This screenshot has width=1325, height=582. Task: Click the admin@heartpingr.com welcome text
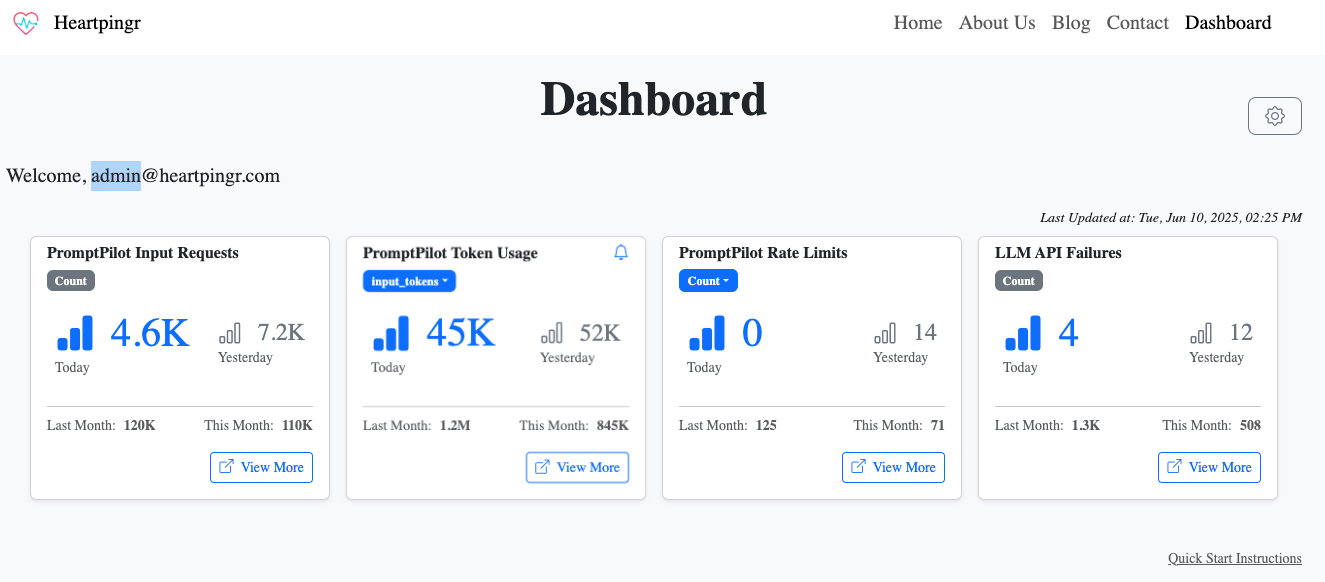(x=185, y=176)
